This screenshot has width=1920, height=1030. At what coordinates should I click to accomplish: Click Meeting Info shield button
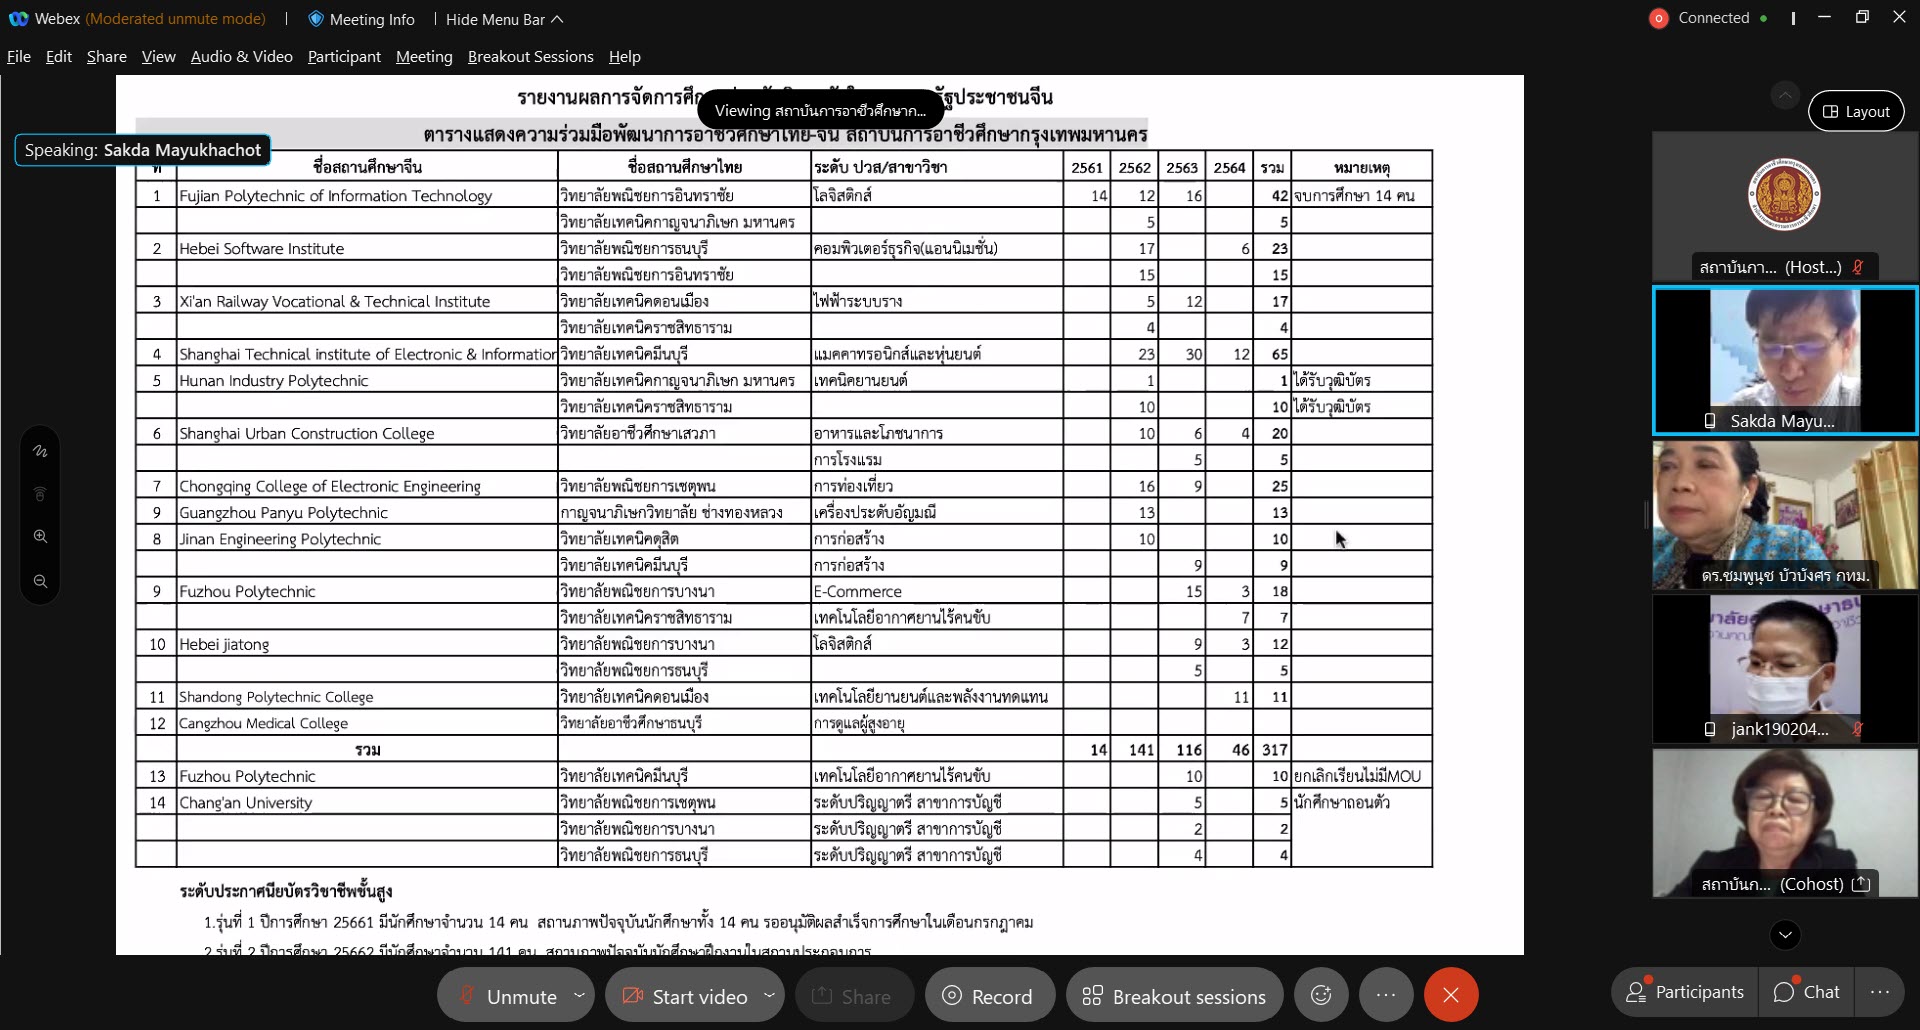click(x=361, y=19)
